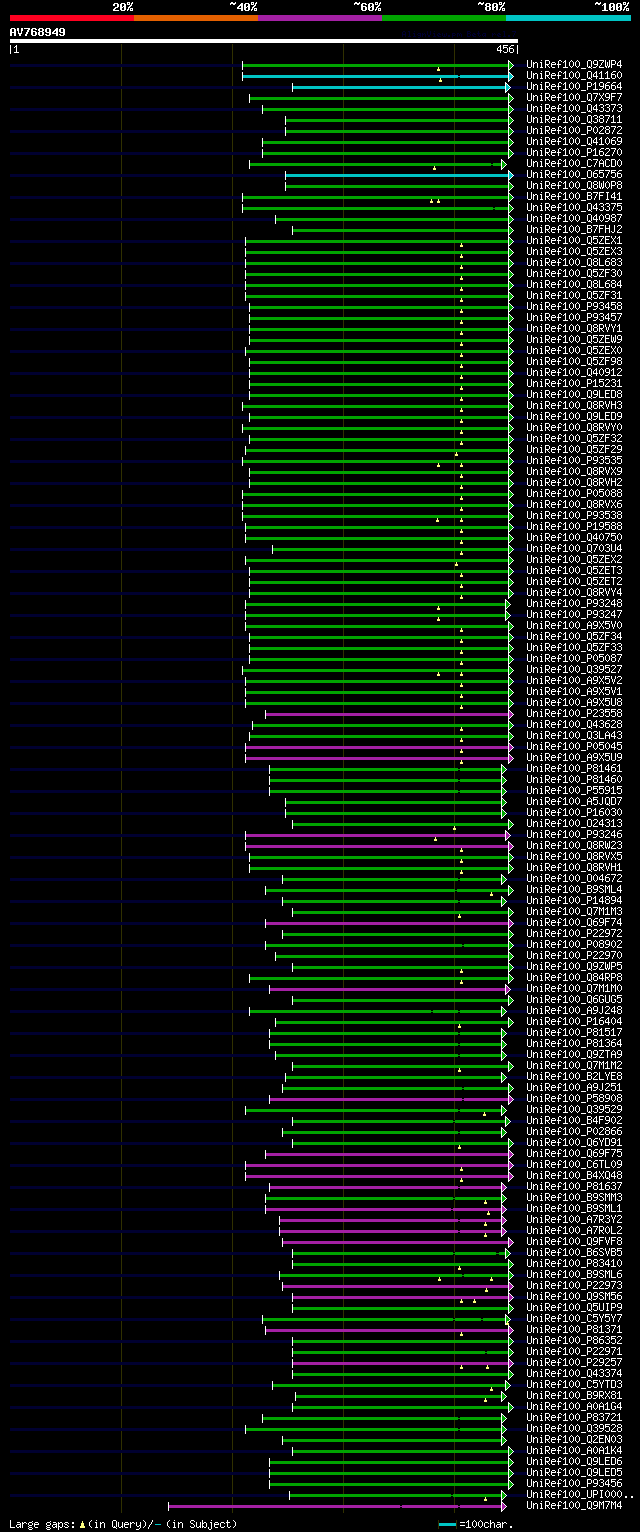Select the UniRef100_A7R3Y2 label
Screen dimensions: 640x1532
coord(573,1219)
